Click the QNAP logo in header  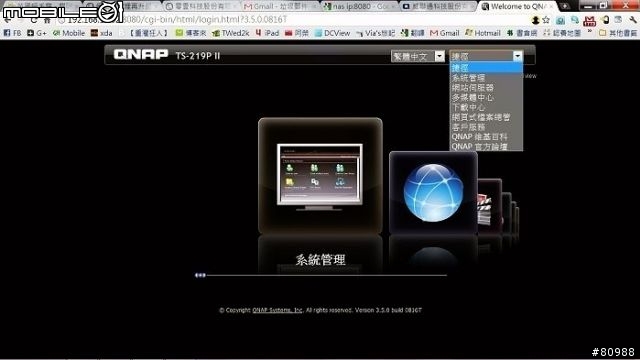[x=141, y=54]
